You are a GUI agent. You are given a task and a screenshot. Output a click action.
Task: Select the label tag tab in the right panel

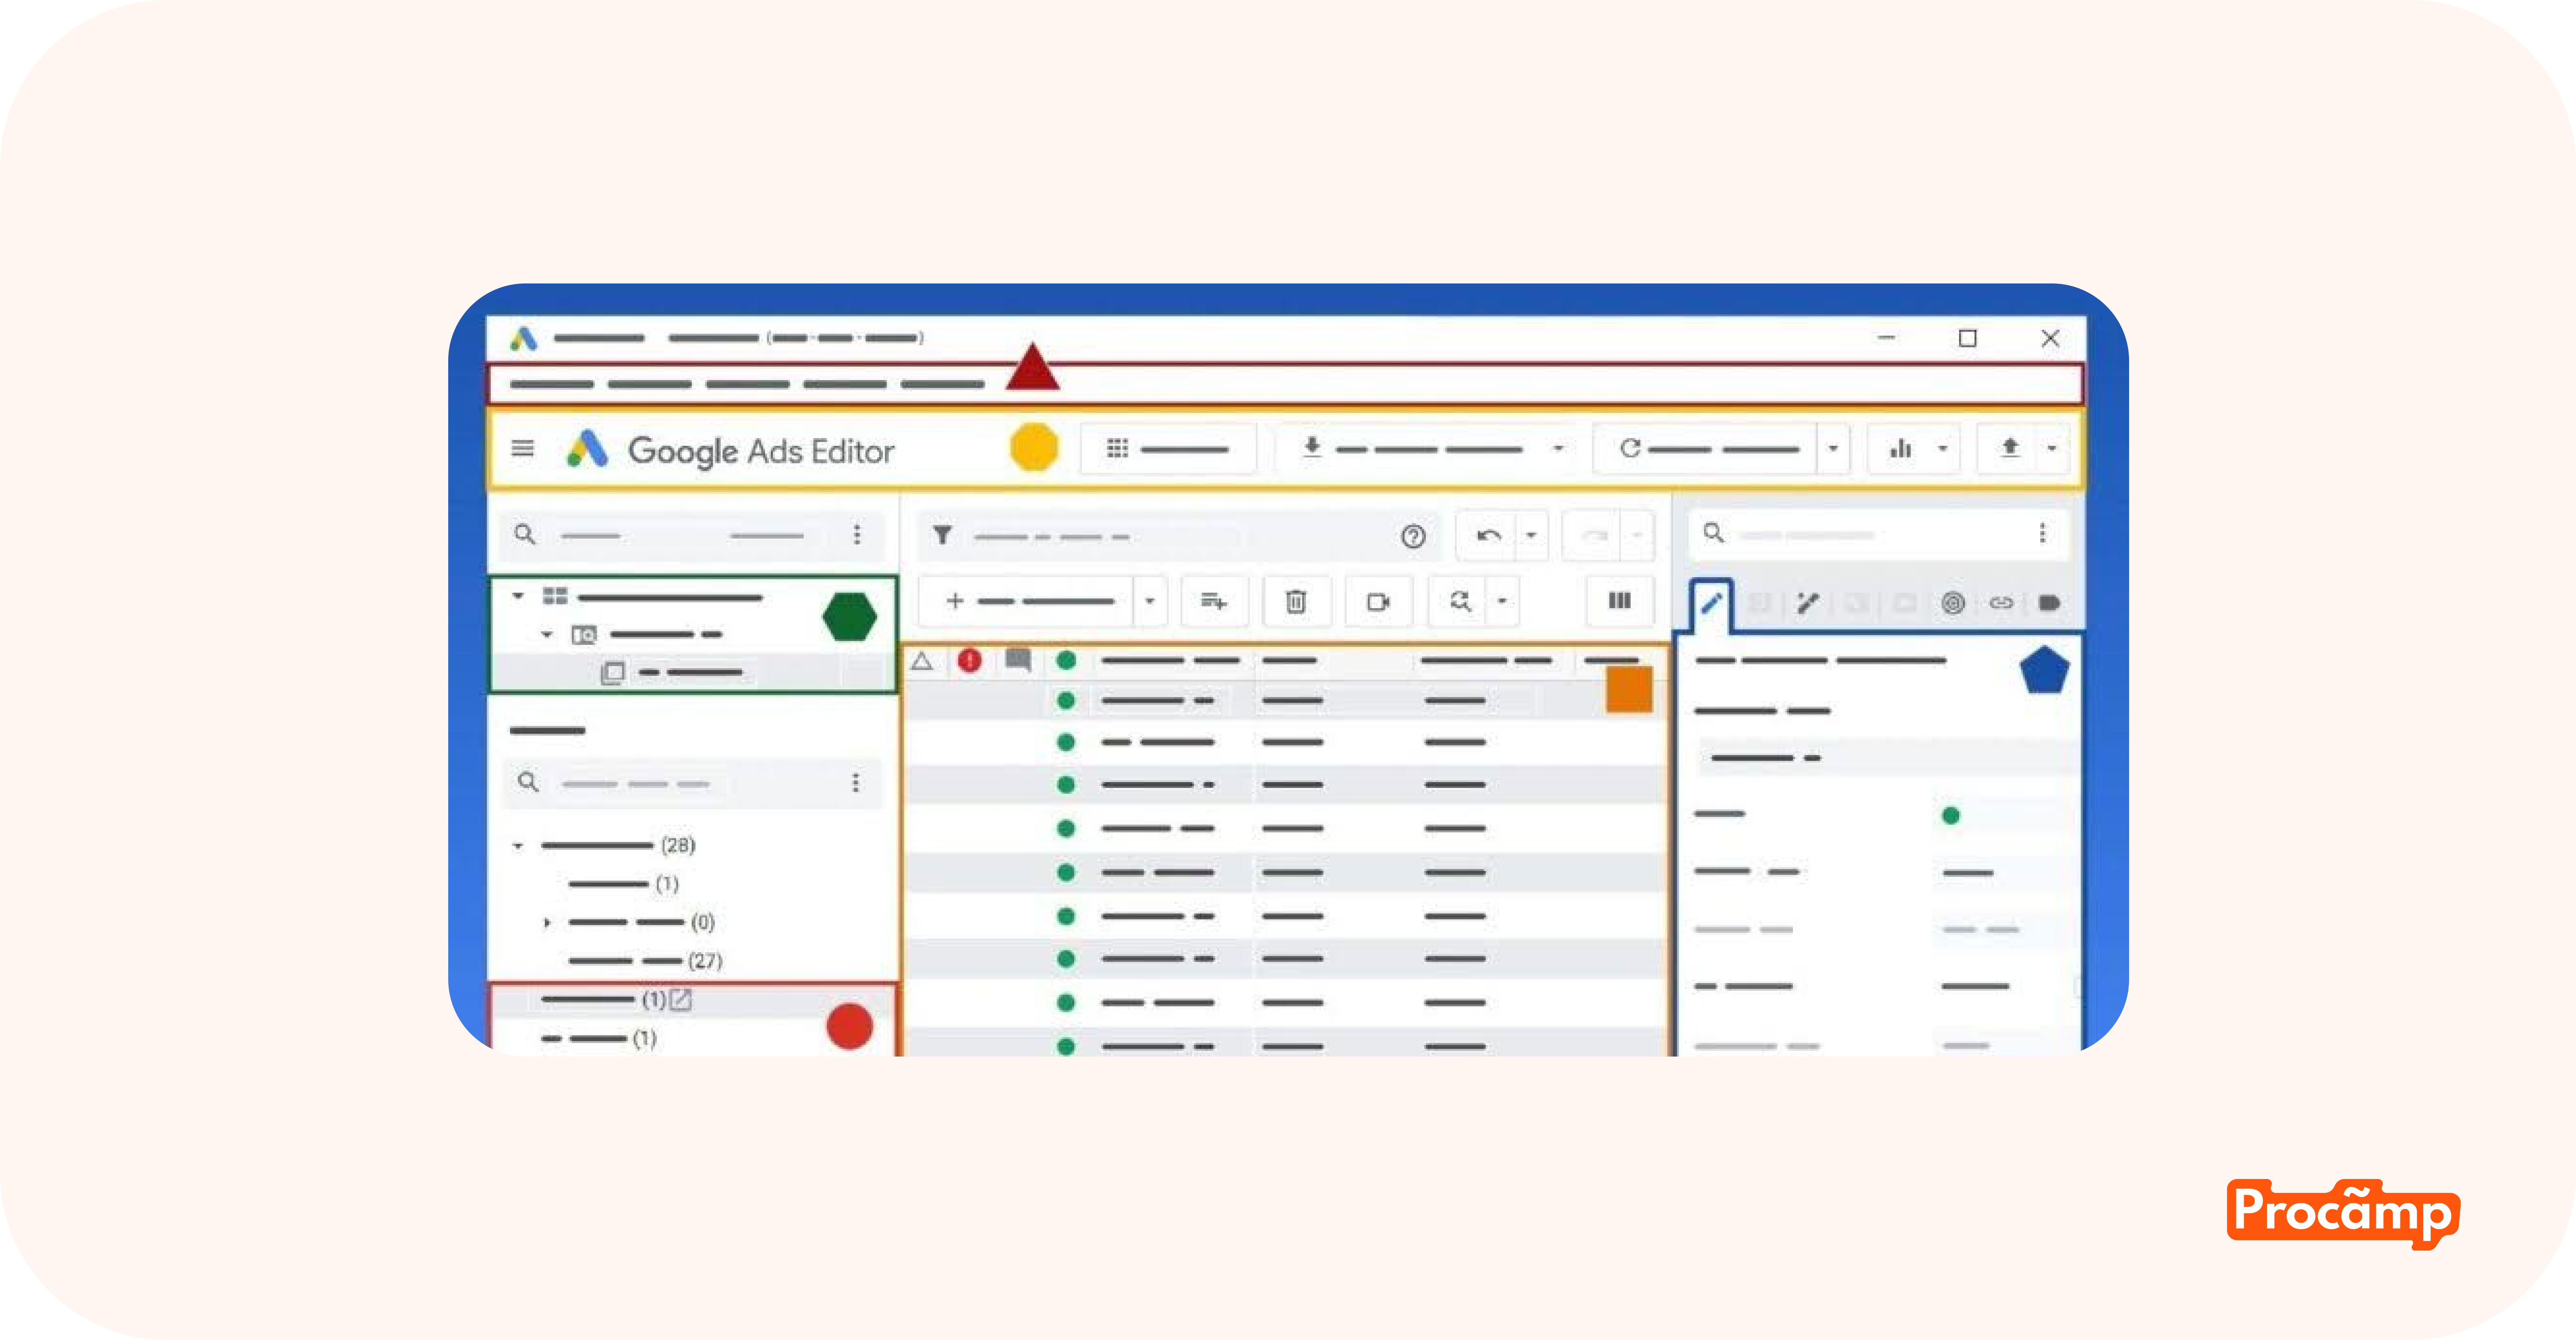[x=2049, y=603]
